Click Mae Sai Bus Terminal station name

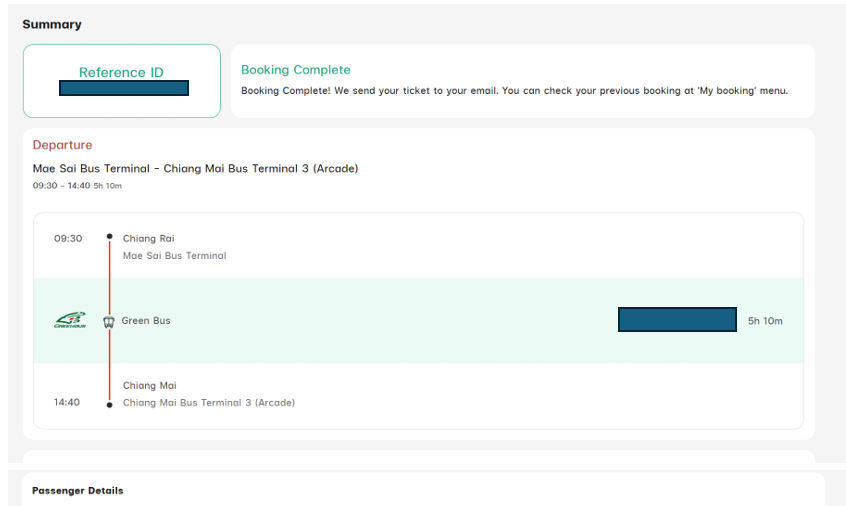[x=175, y=256]
